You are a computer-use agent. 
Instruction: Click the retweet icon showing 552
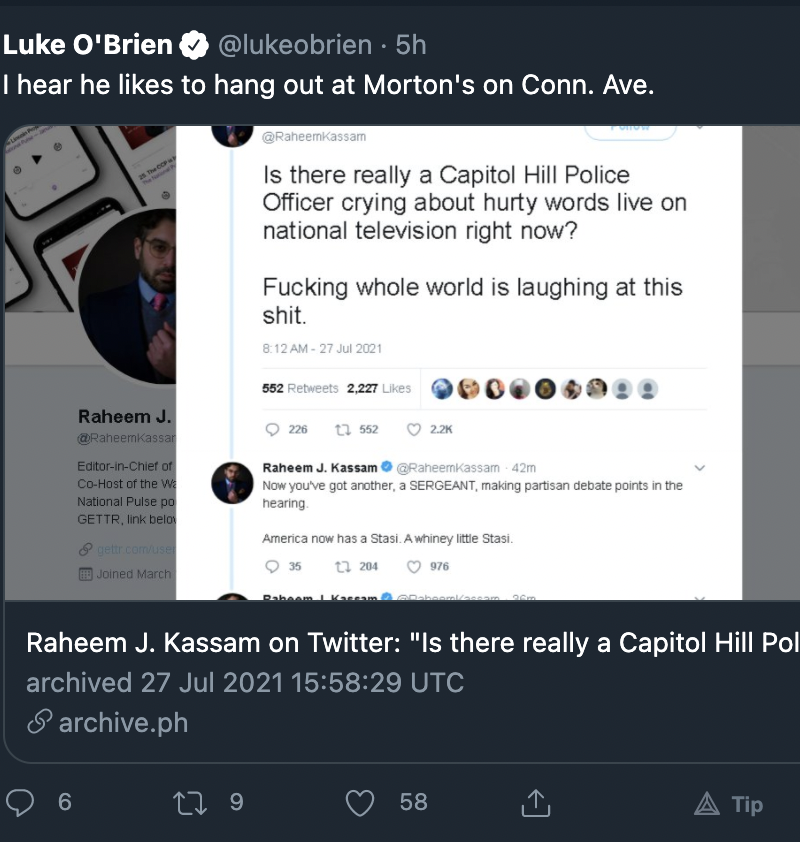pyautogui.click(x=343, y=429)
